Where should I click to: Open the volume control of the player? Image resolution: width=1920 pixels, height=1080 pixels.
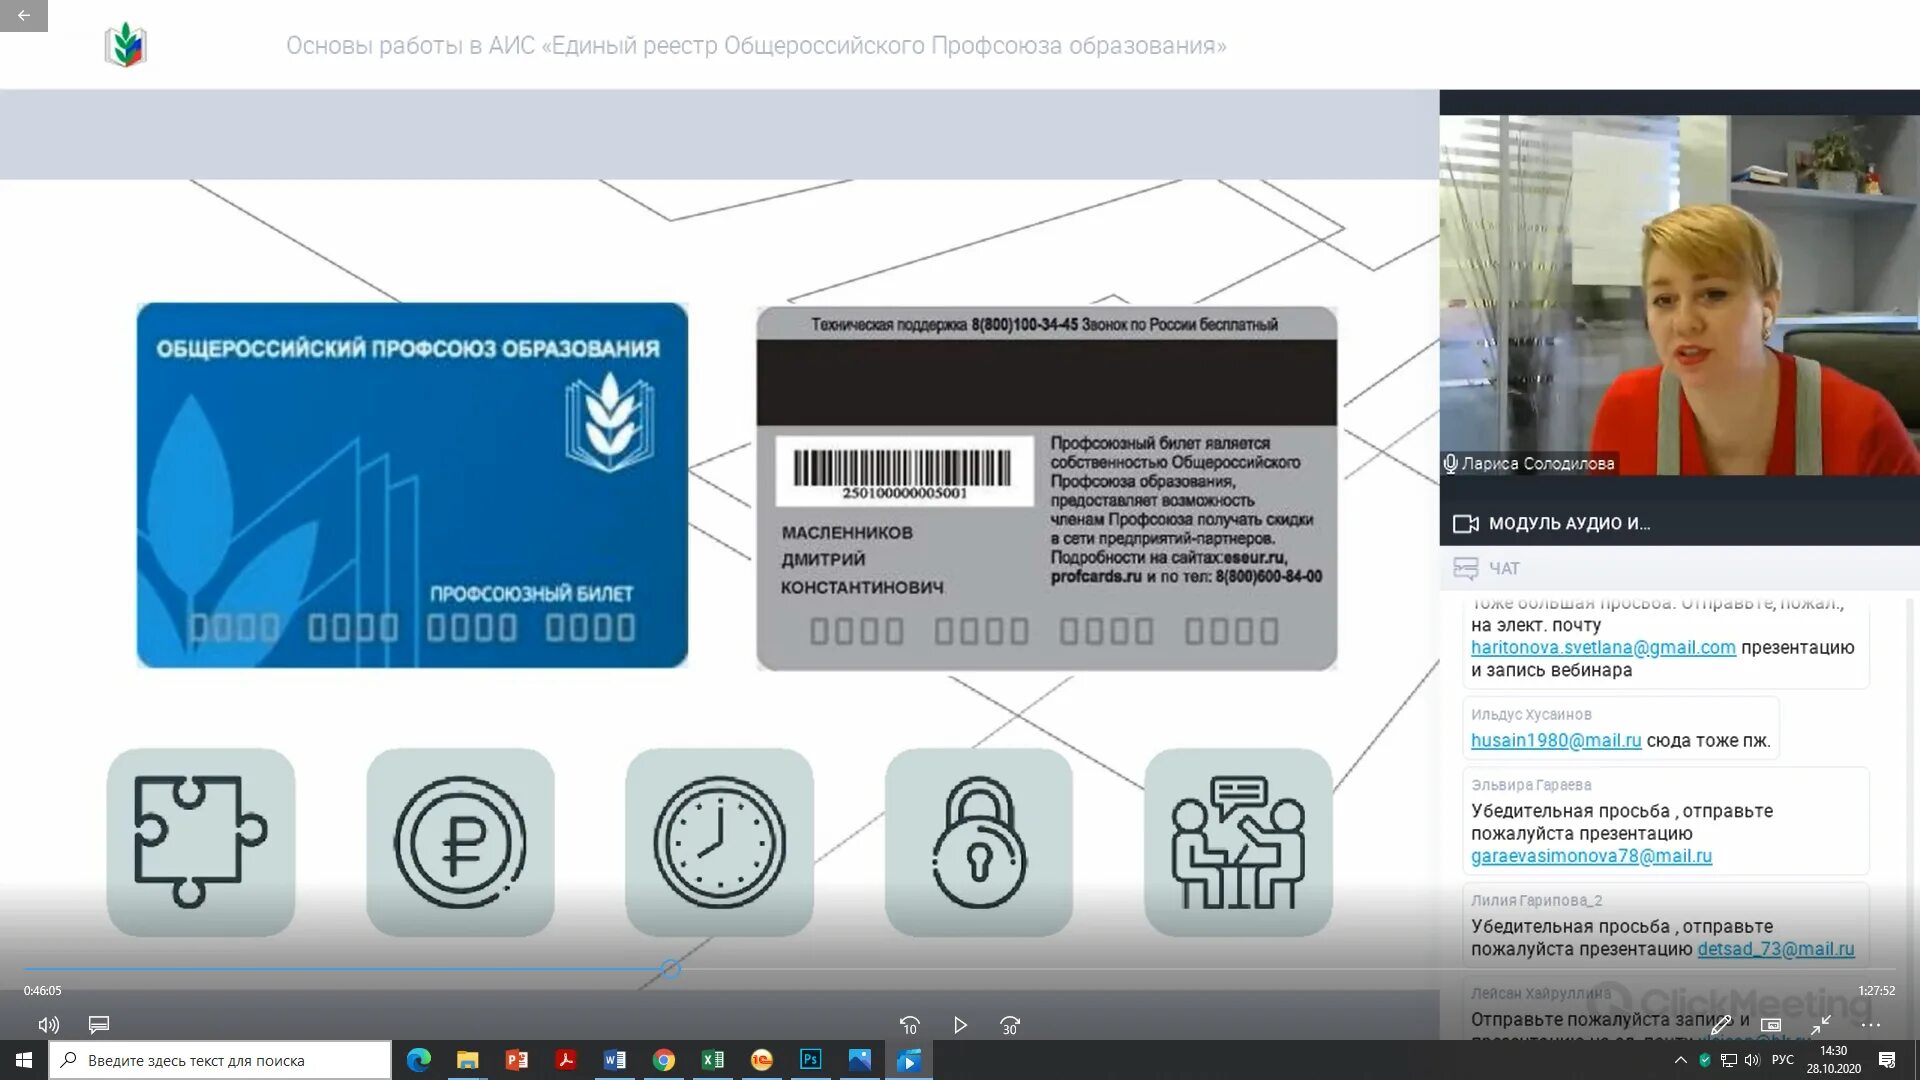tap(48, 1025)
